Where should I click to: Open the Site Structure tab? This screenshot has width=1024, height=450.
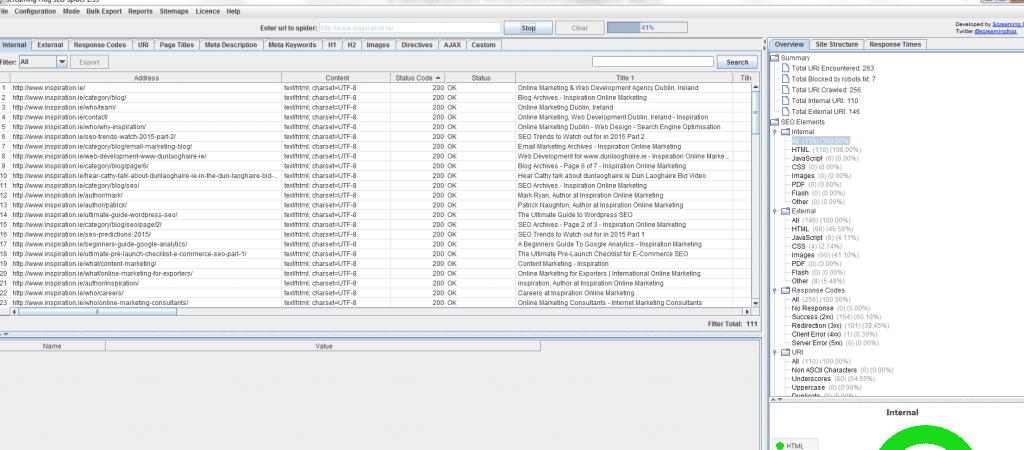[x=837, y=44]
